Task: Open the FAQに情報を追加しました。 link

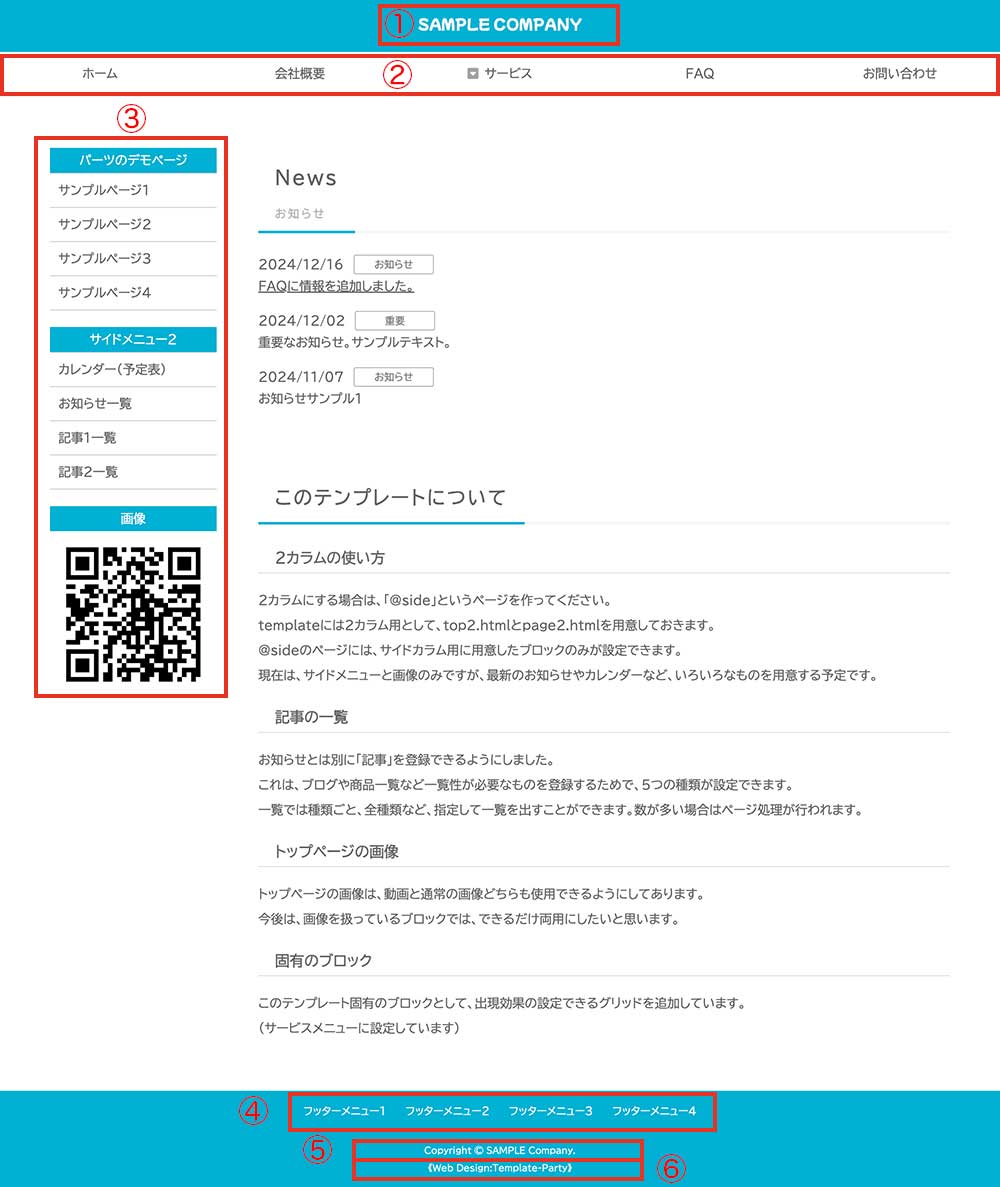Action: 336,286
